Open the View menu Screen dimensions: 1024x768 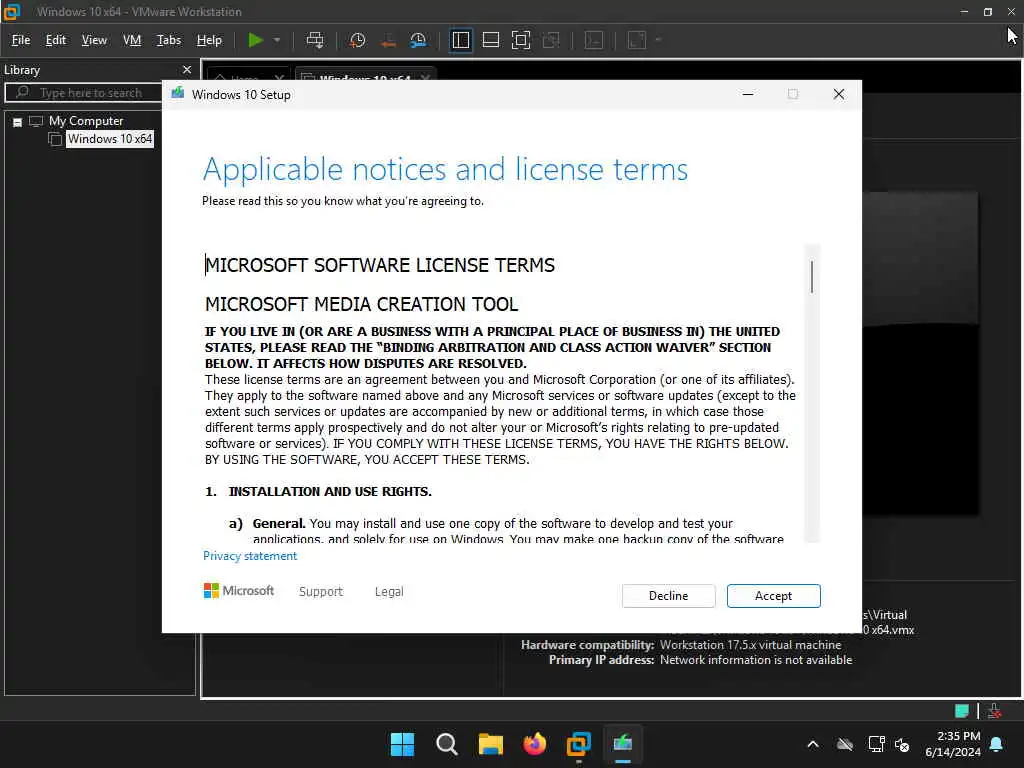coord(94,40)
